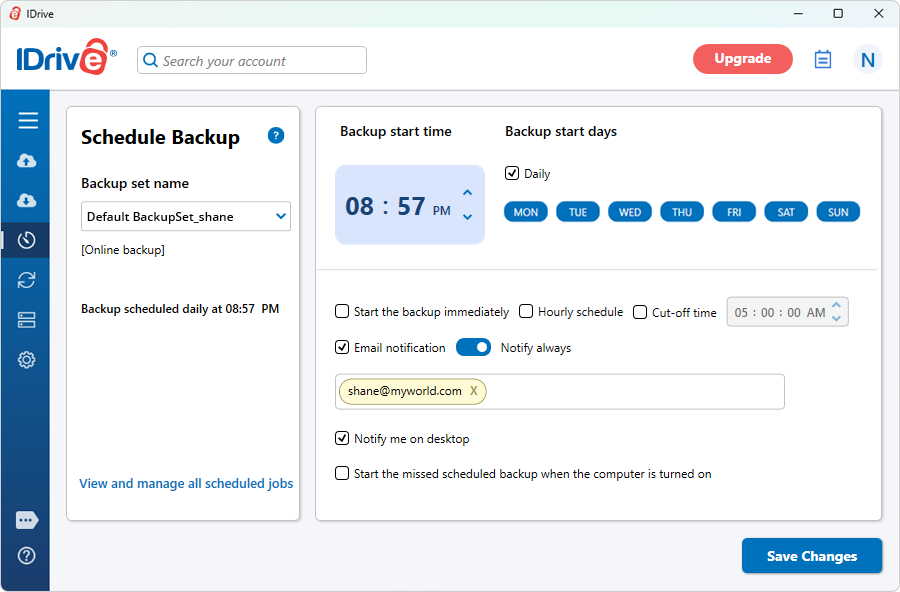
Task: Remove shane@myworld.com email tag
Action: (x=474, y=391)
